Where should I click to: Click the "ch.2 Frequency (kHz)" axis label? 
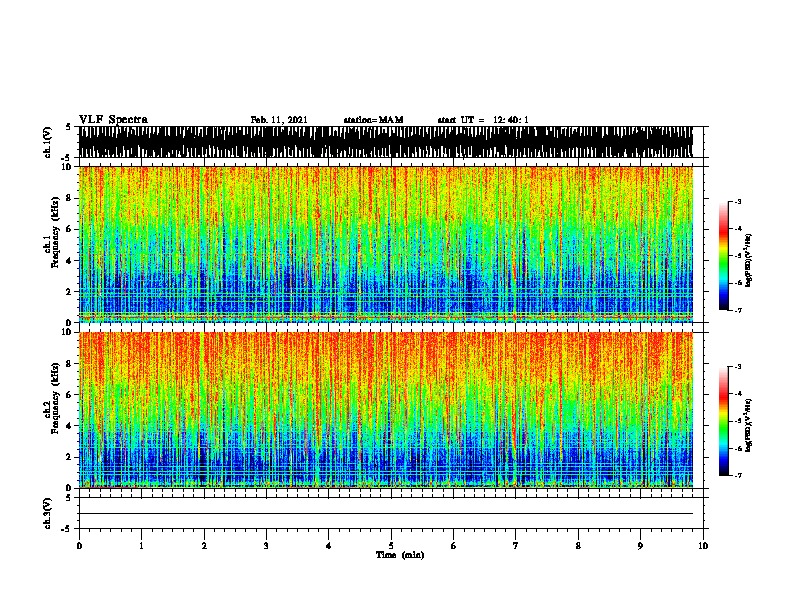click(51, 399)
